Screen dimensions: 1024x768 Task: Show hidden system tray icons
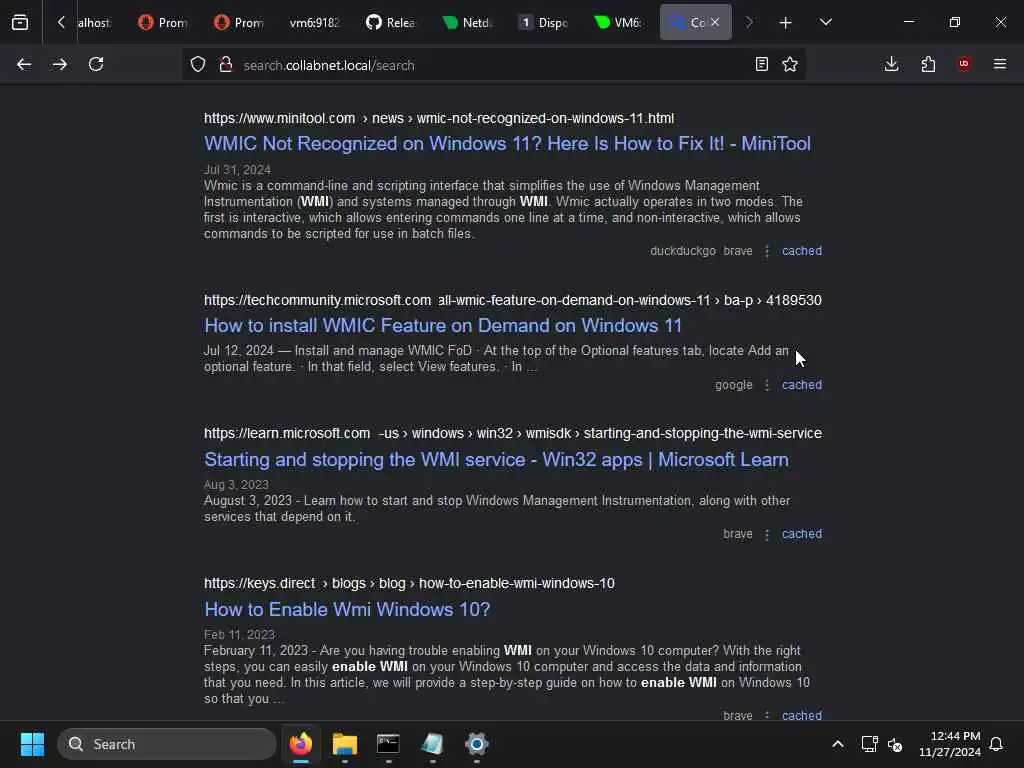[x=838, y=744]
